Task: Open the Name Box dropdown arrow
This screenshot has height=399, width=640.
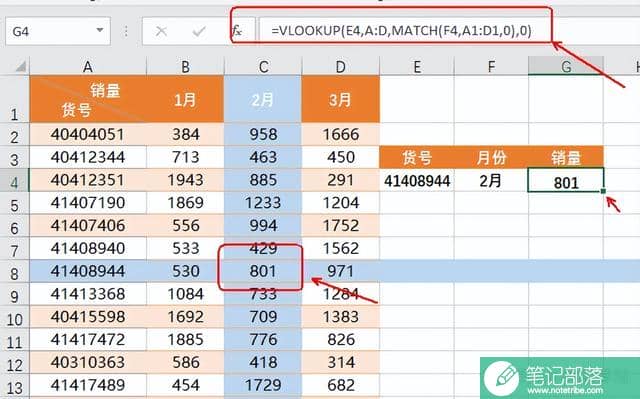Action: [x=99, y=31]
